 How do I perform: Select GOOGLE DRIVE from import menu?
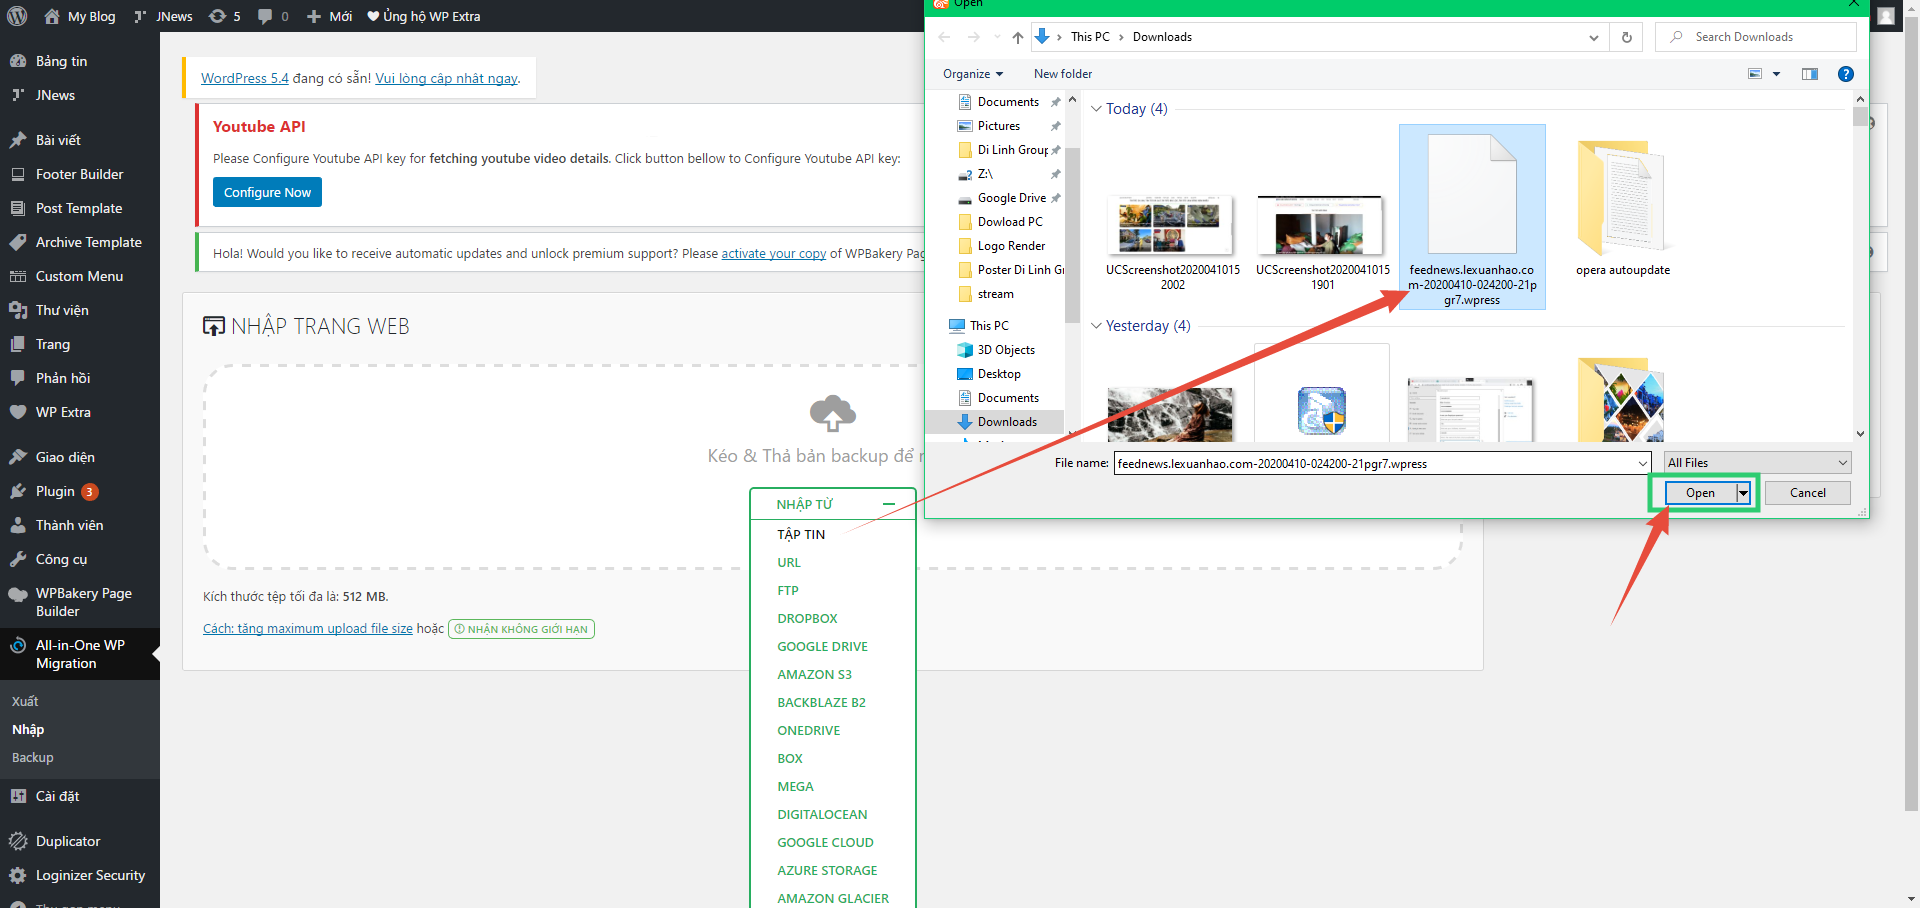(822, 646)
